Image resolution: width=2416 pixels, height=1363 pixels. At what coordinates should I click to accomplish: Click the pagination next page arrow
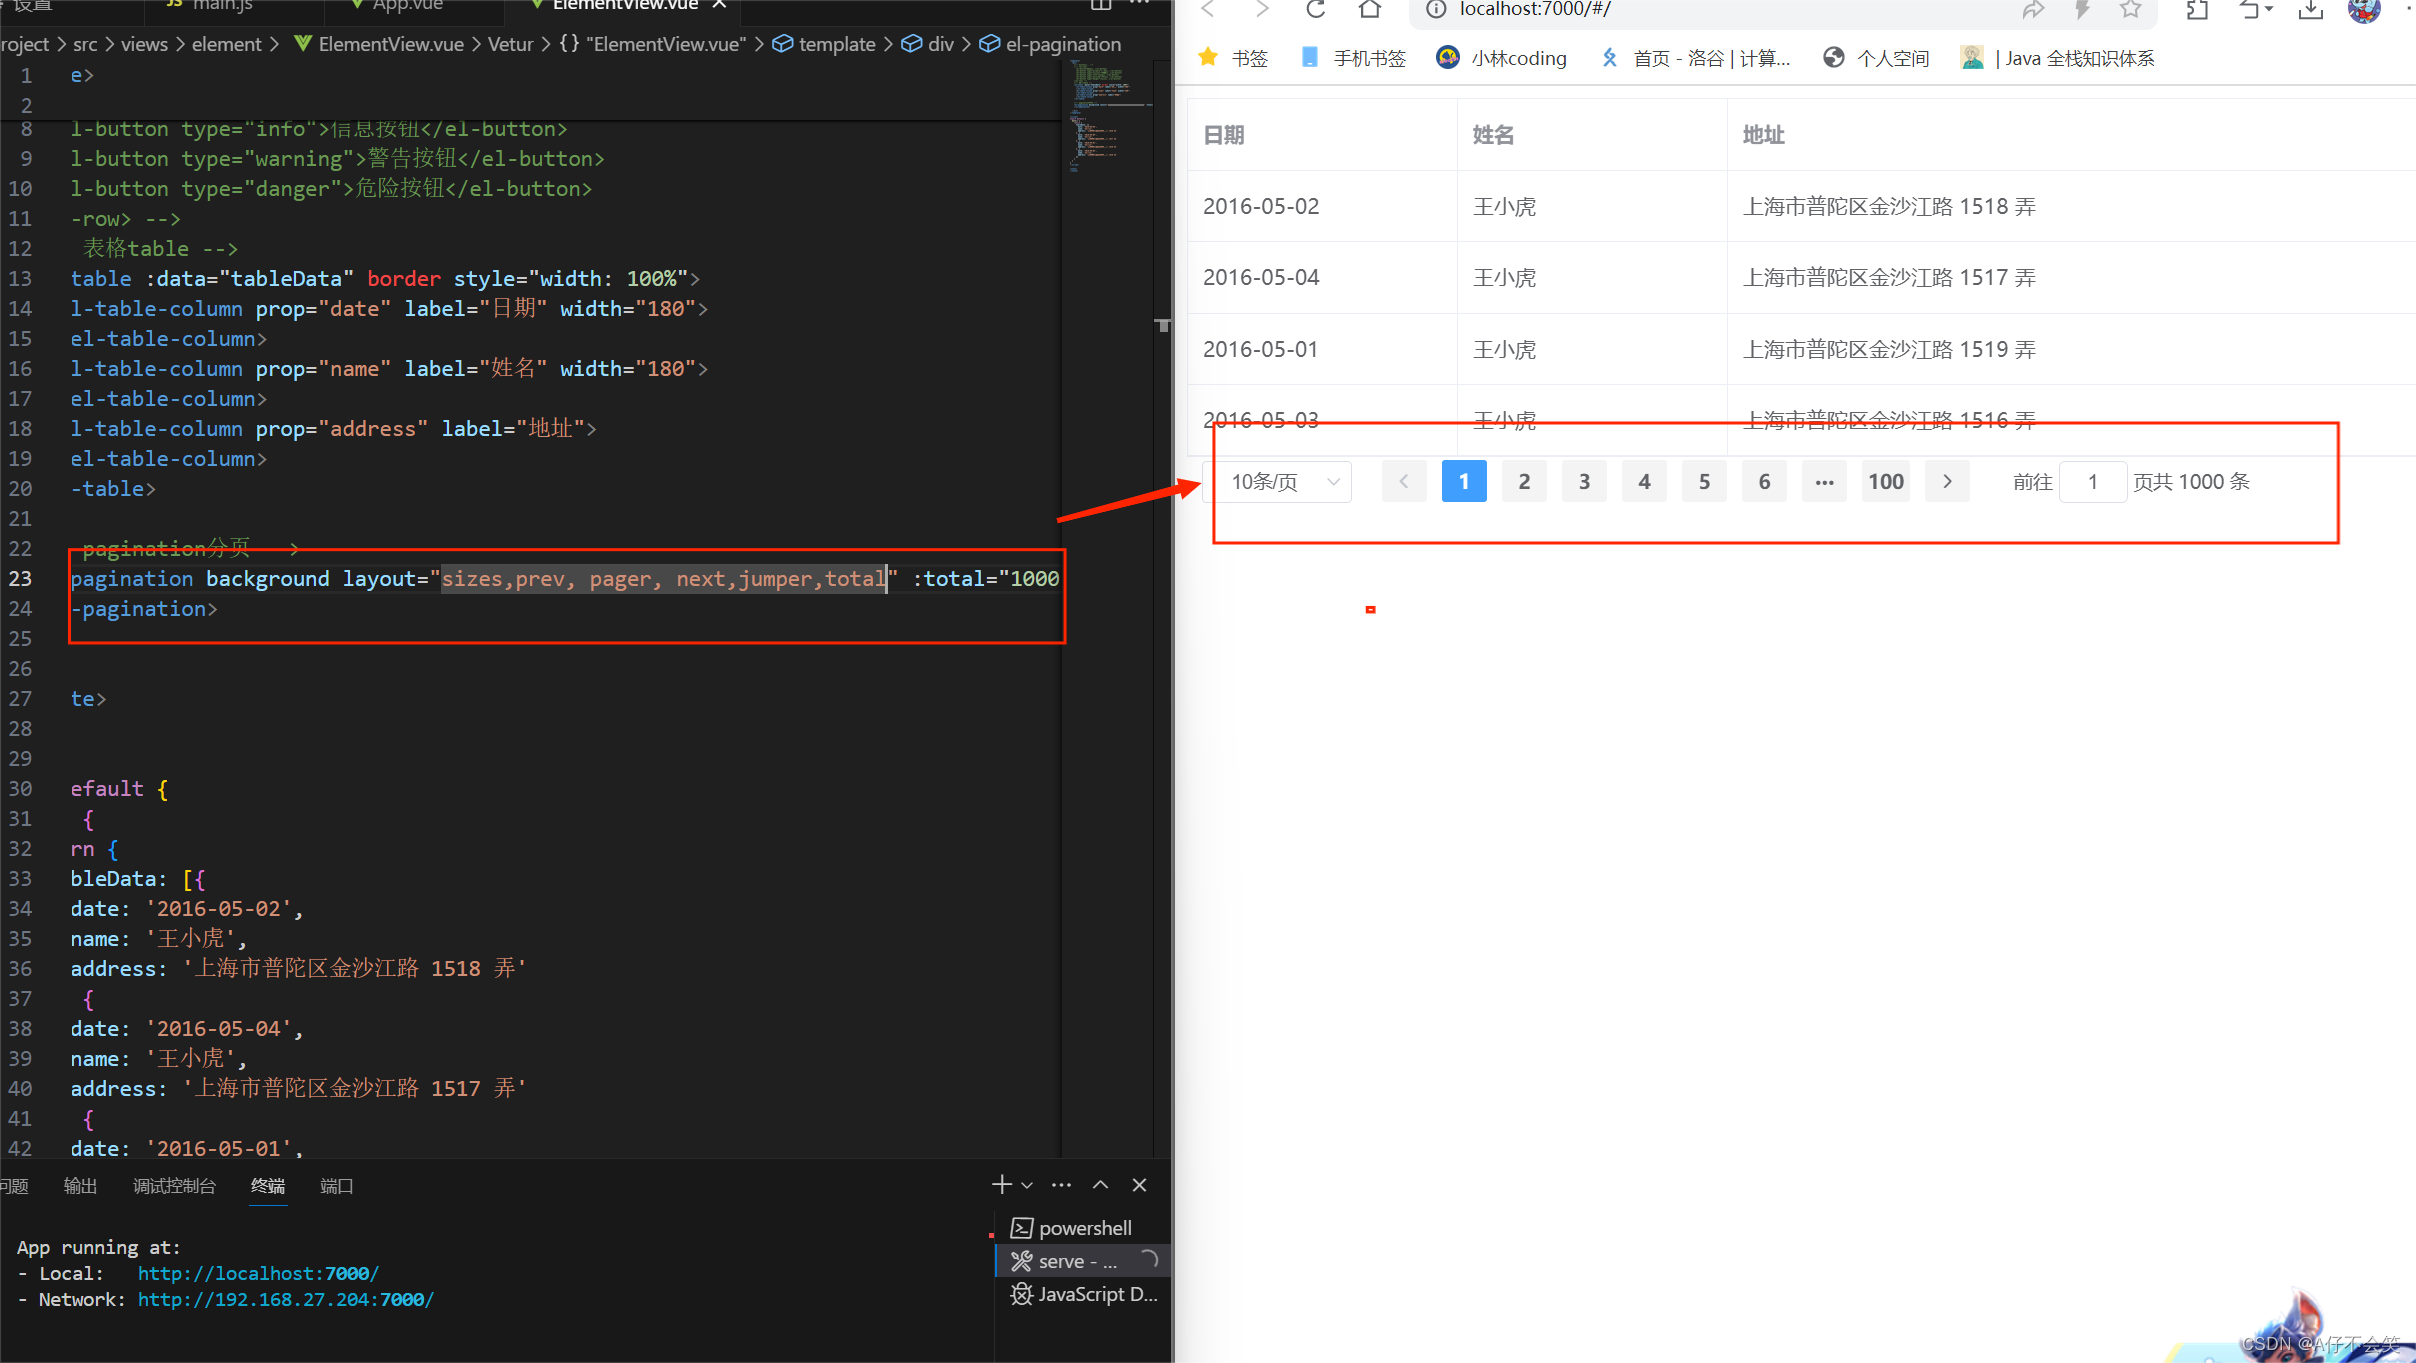1947,482
